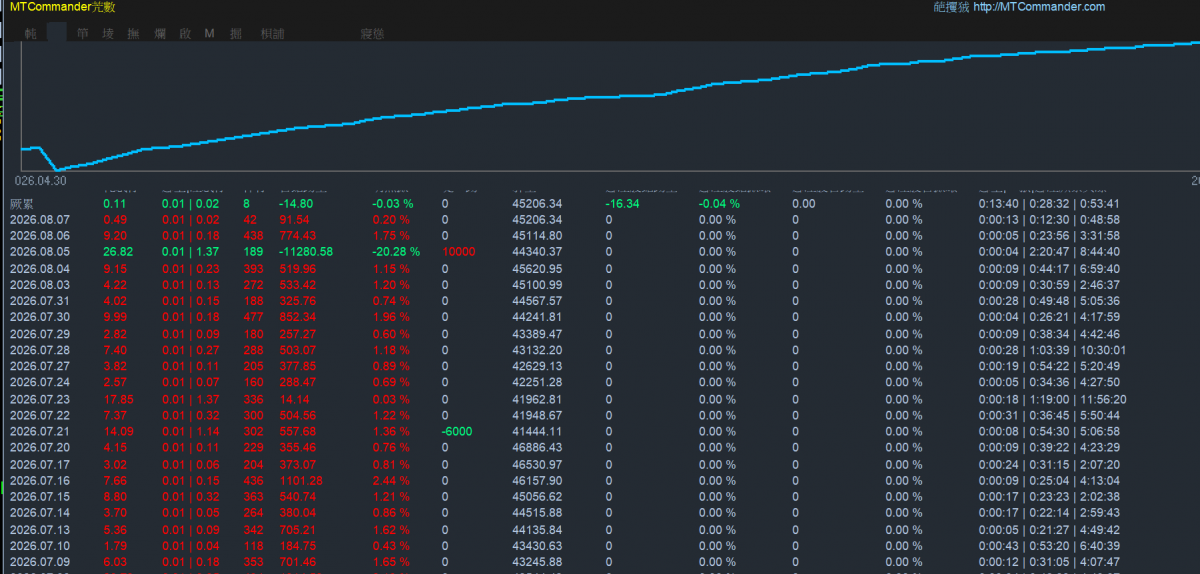
Task: Select the 2026.07.20 date row
Action: [600, 448]
